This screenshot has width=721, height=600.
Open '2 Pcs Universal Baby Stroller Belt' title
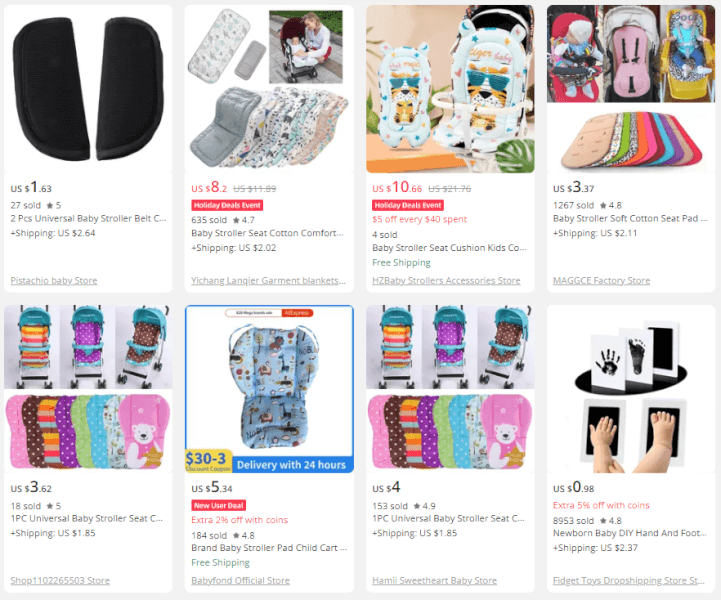click(88, 218)
